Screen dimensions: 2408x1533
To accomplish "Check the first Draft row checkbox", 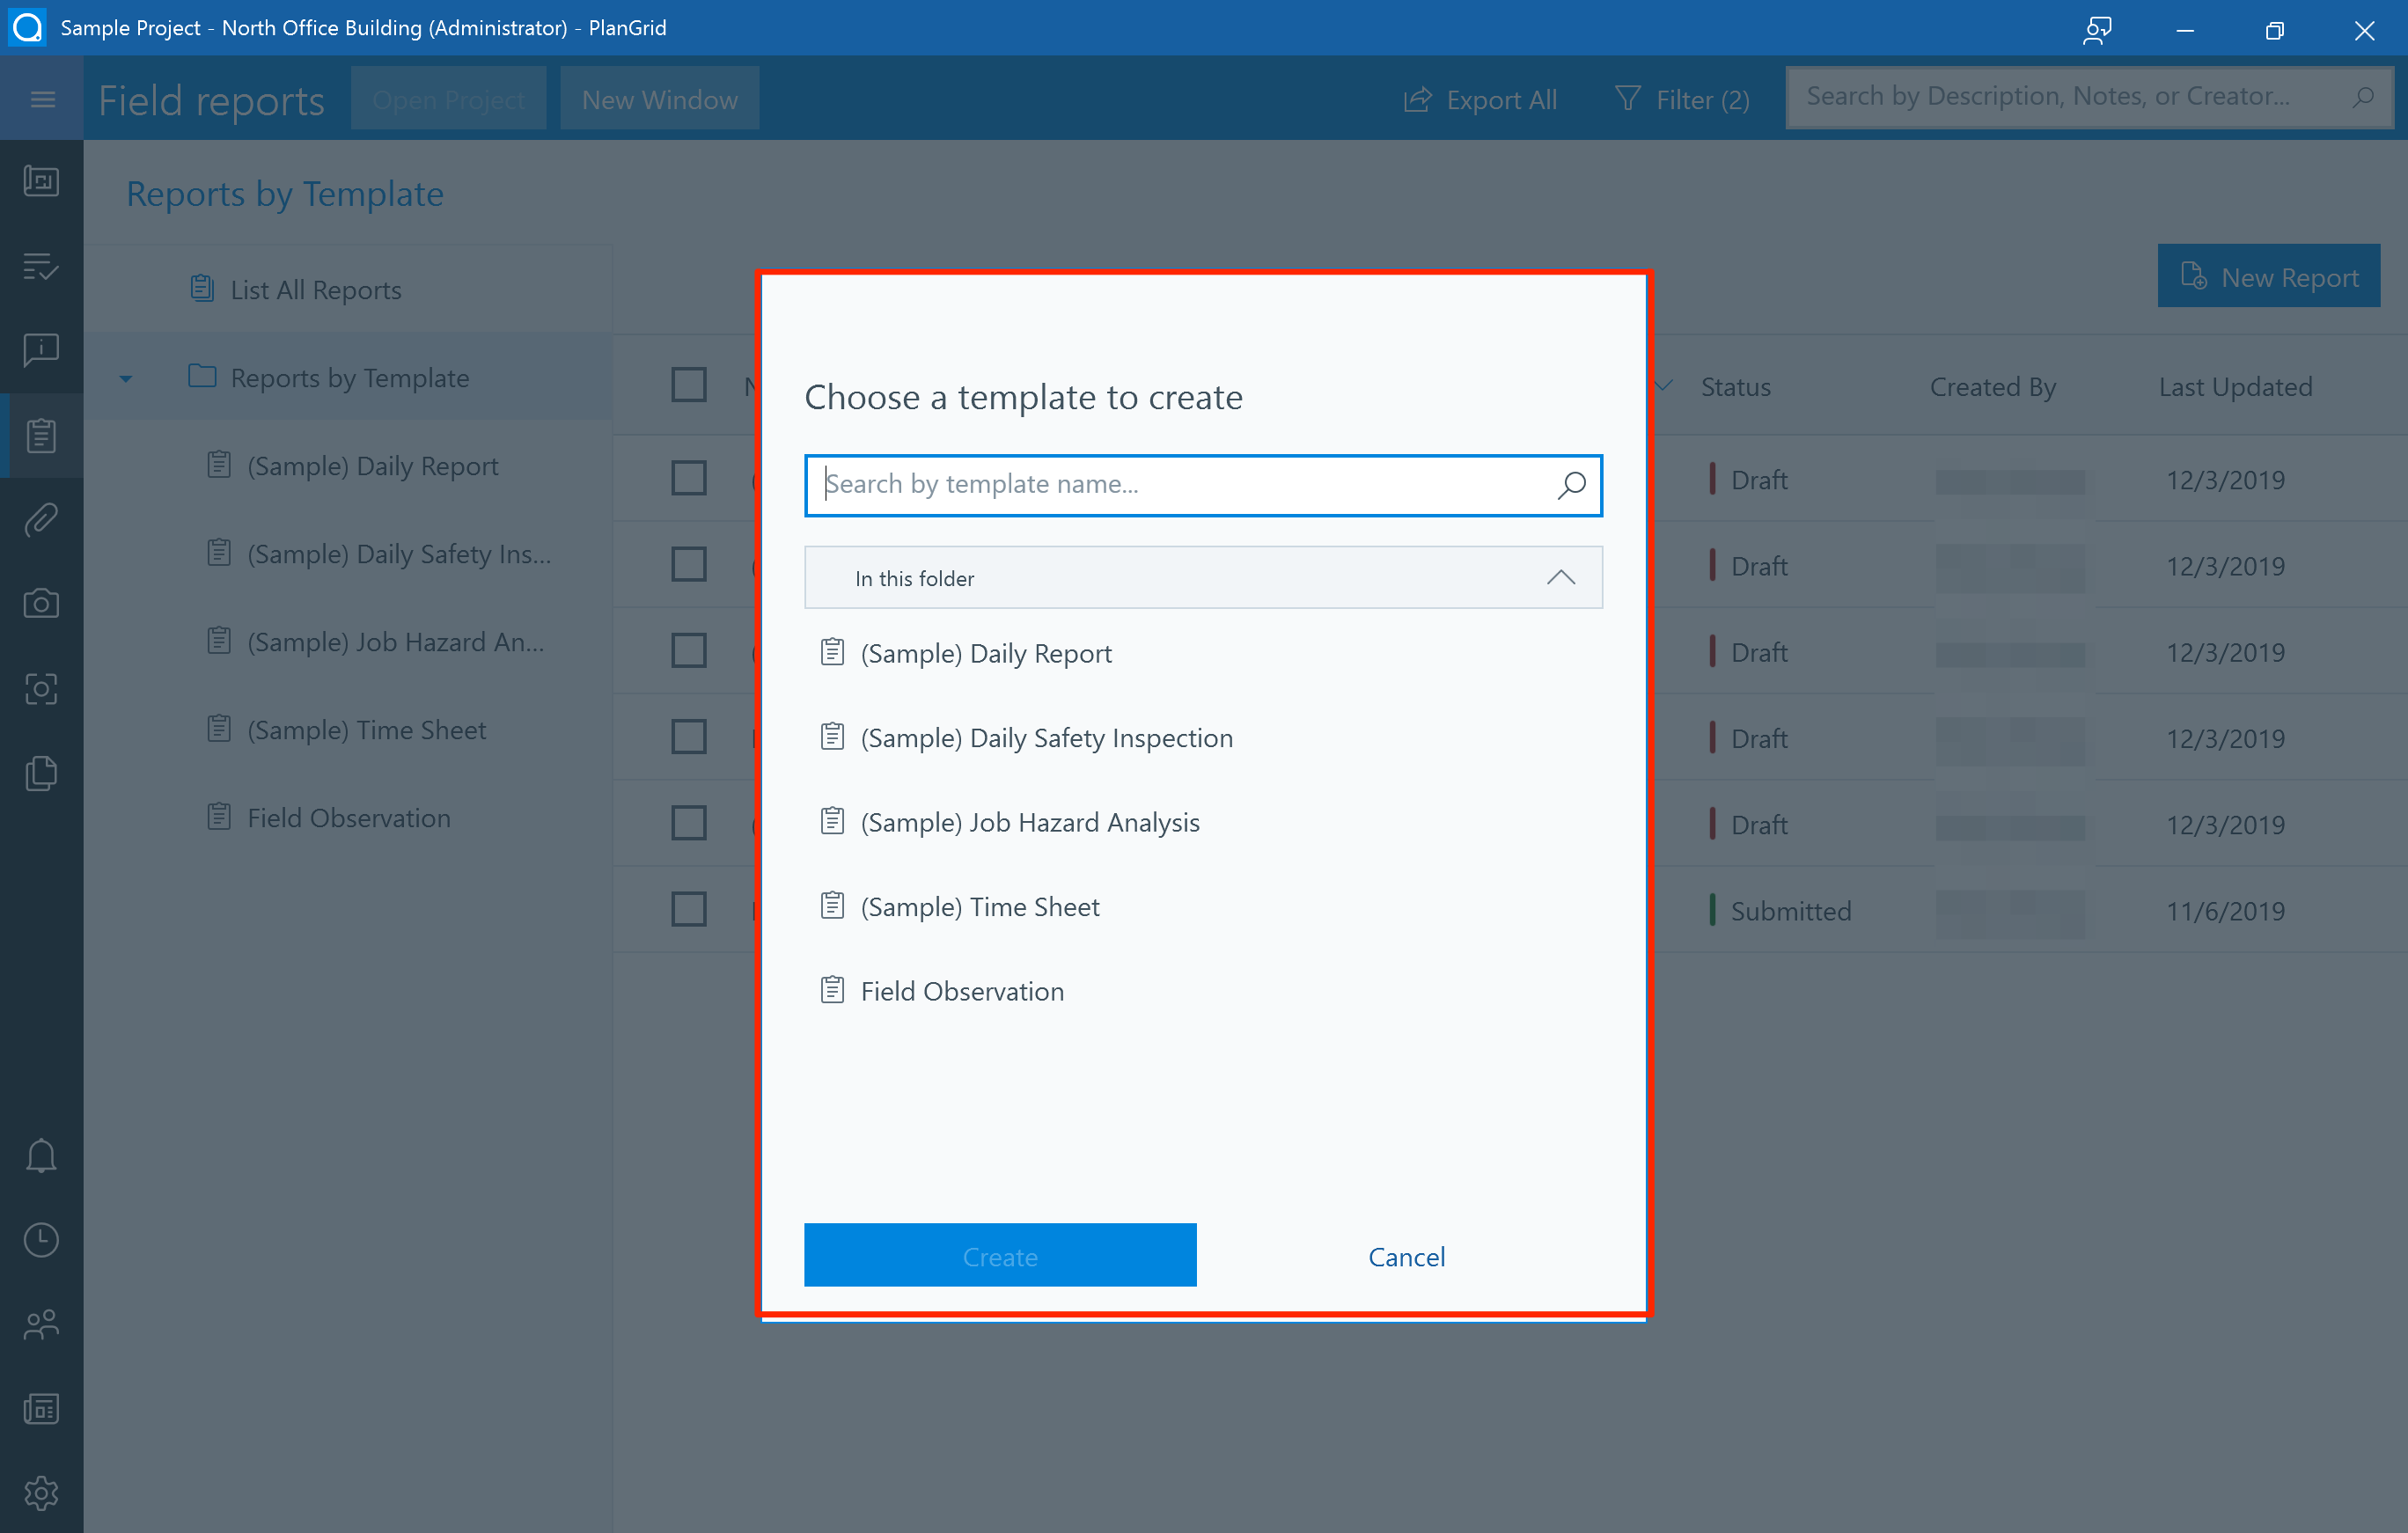I will 688,478.
